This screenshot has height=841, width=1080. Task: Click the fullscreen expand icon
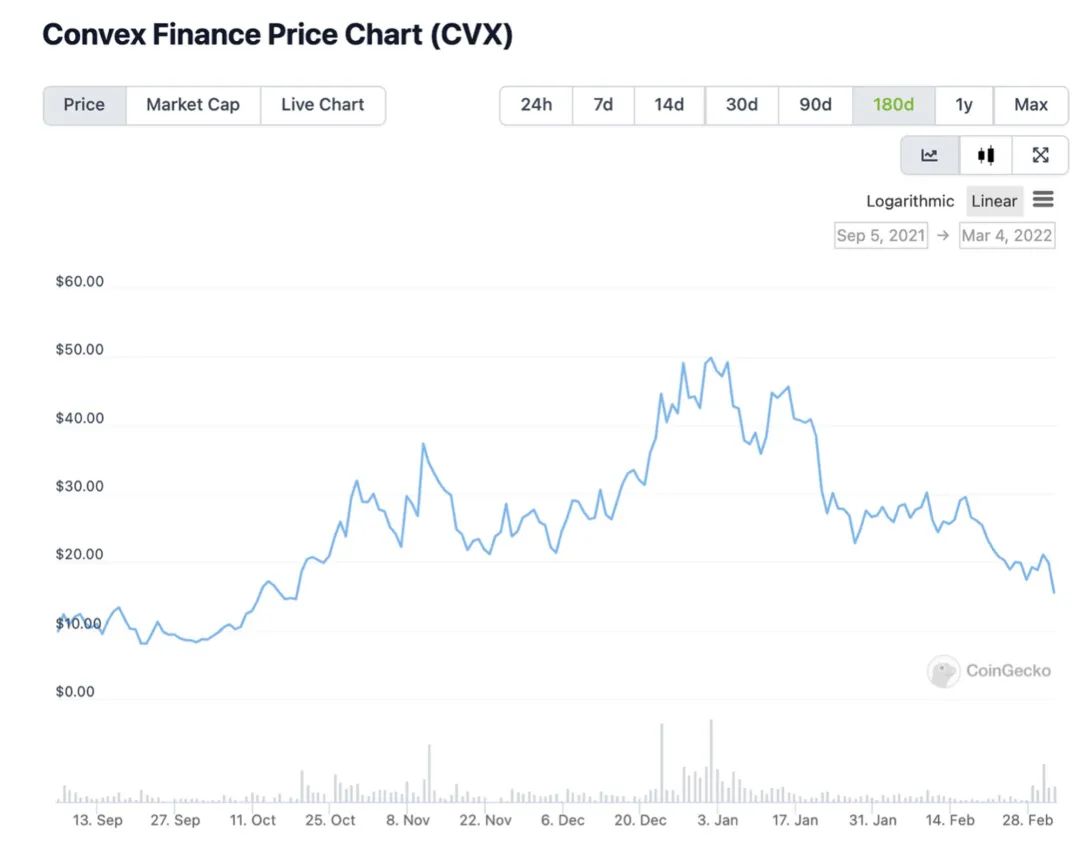point(1040,155)
